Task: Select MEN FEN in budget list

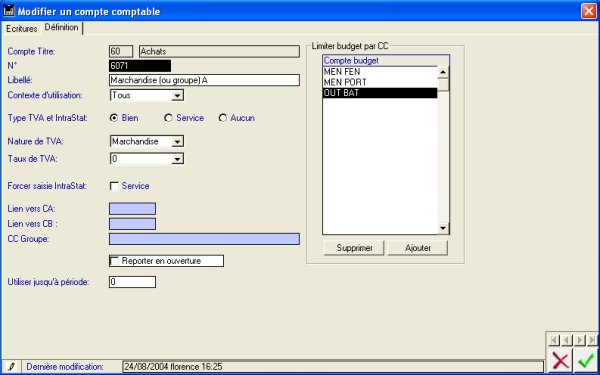Action: [380, 72]
